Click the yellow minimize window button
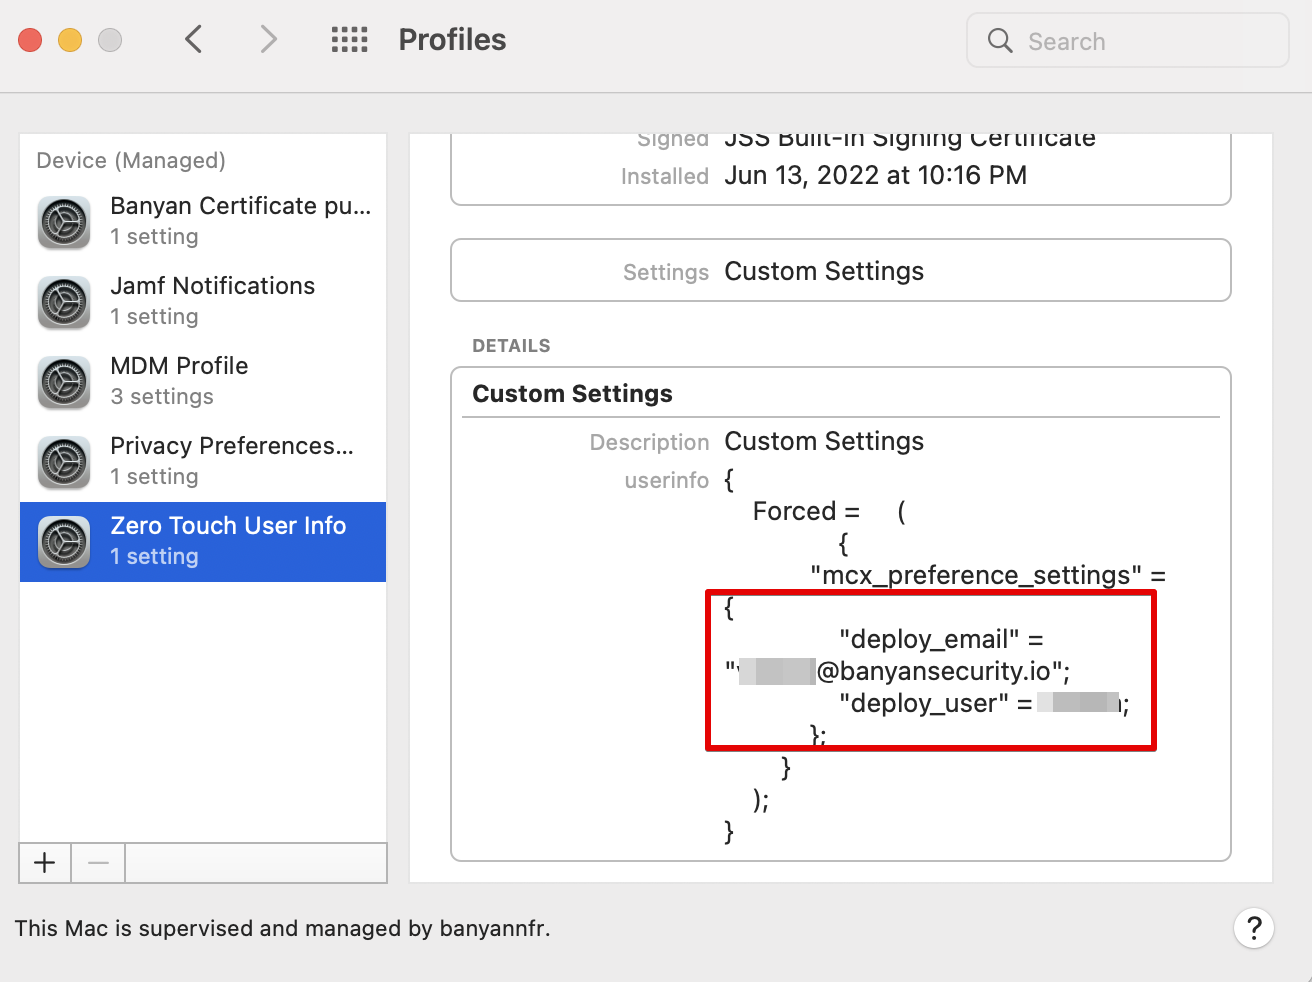 click(70, 40)
